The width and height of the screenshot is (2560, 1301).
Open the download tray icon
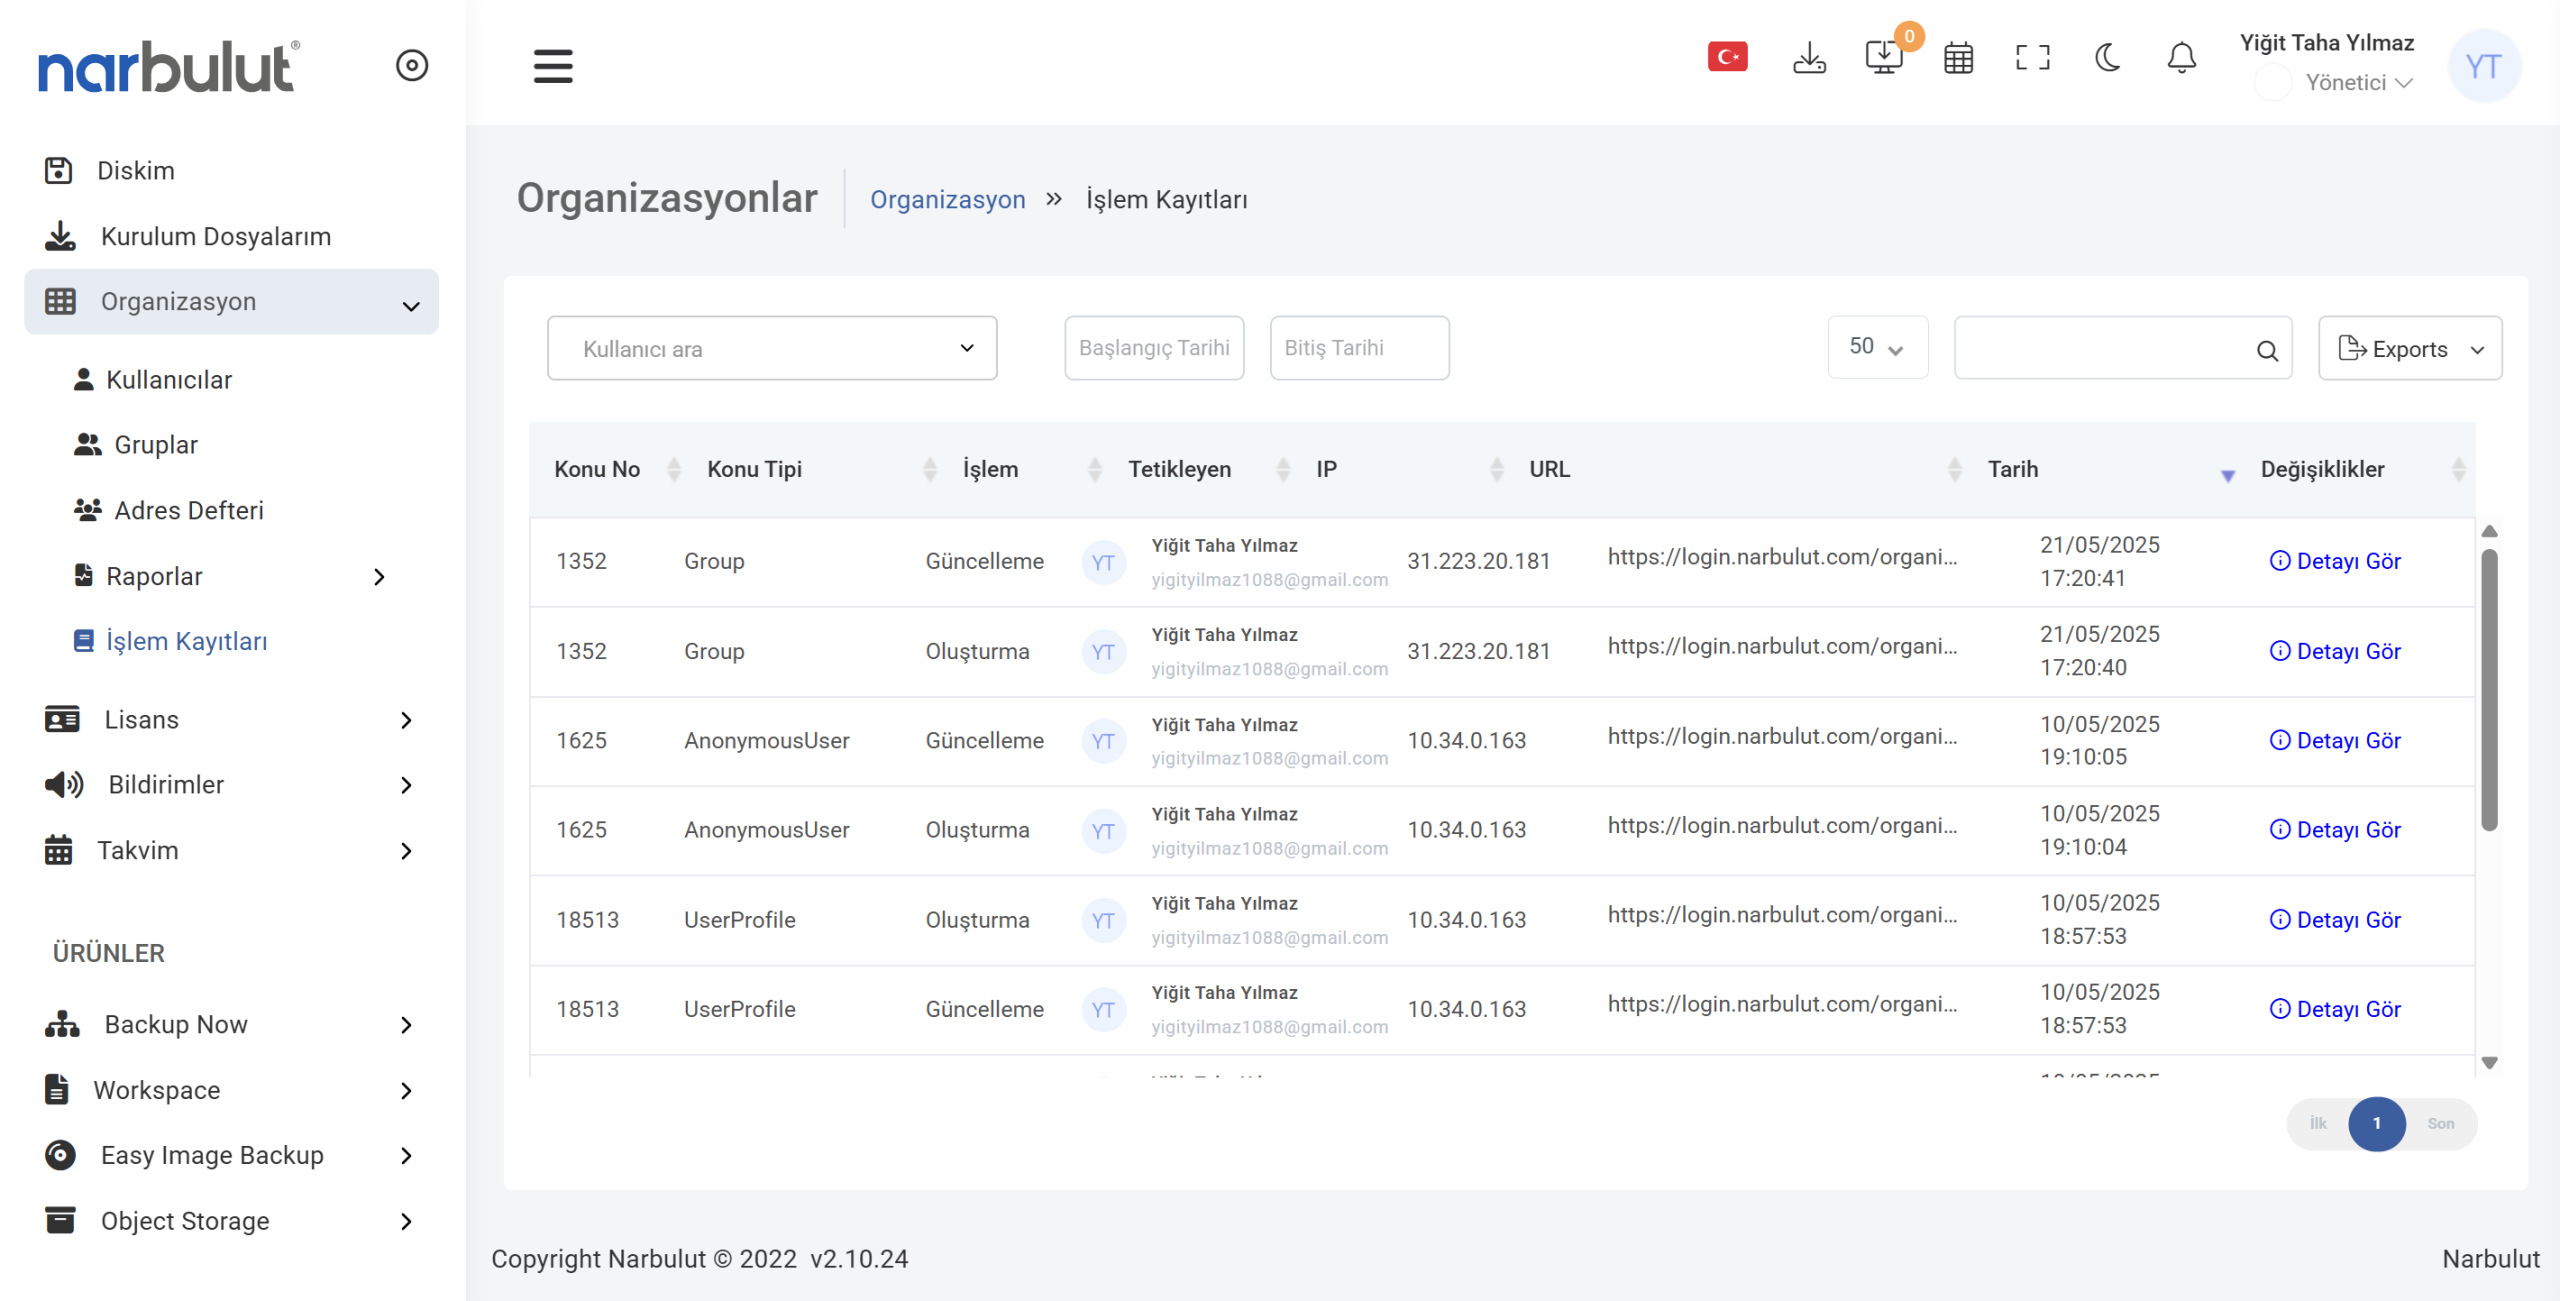(x=1809, y=58)
